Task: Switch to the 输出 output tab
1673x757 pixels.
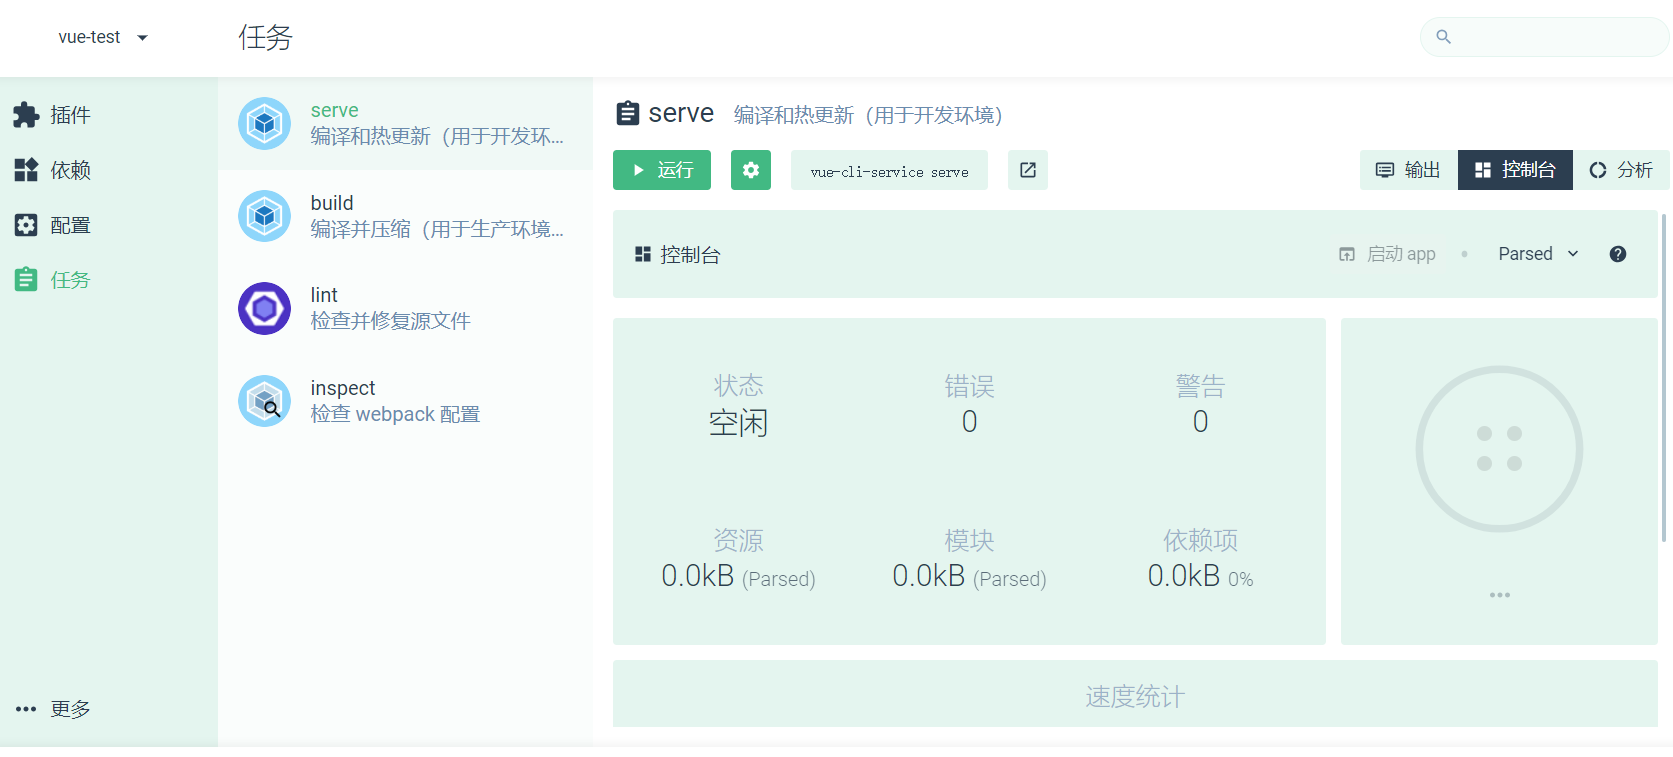Action: tap(1409, 170)
